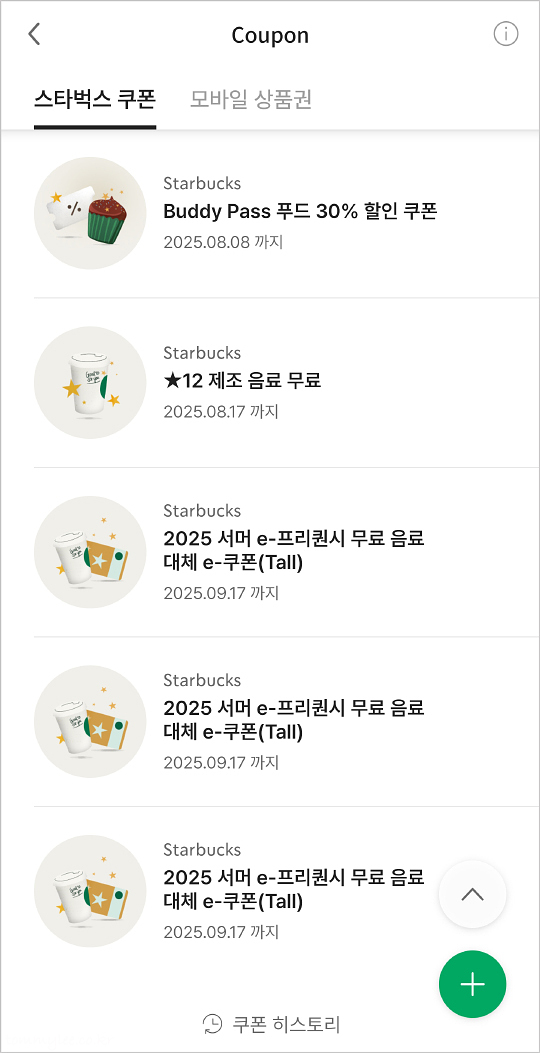Tap the green plus add-coupon button
540x1053 pixels.
pyautogui.click(x=472, y=984)
